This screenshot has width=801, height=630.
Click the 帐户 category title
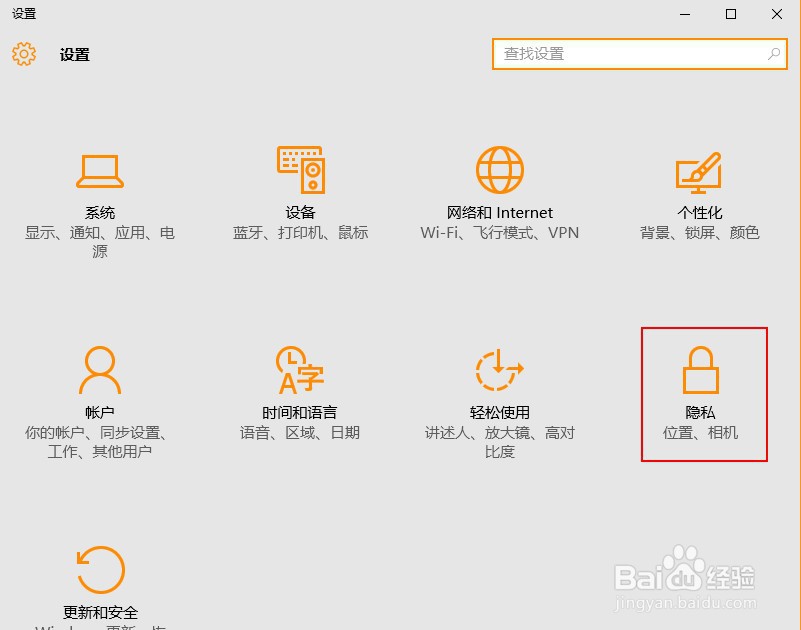click(100, 412)
